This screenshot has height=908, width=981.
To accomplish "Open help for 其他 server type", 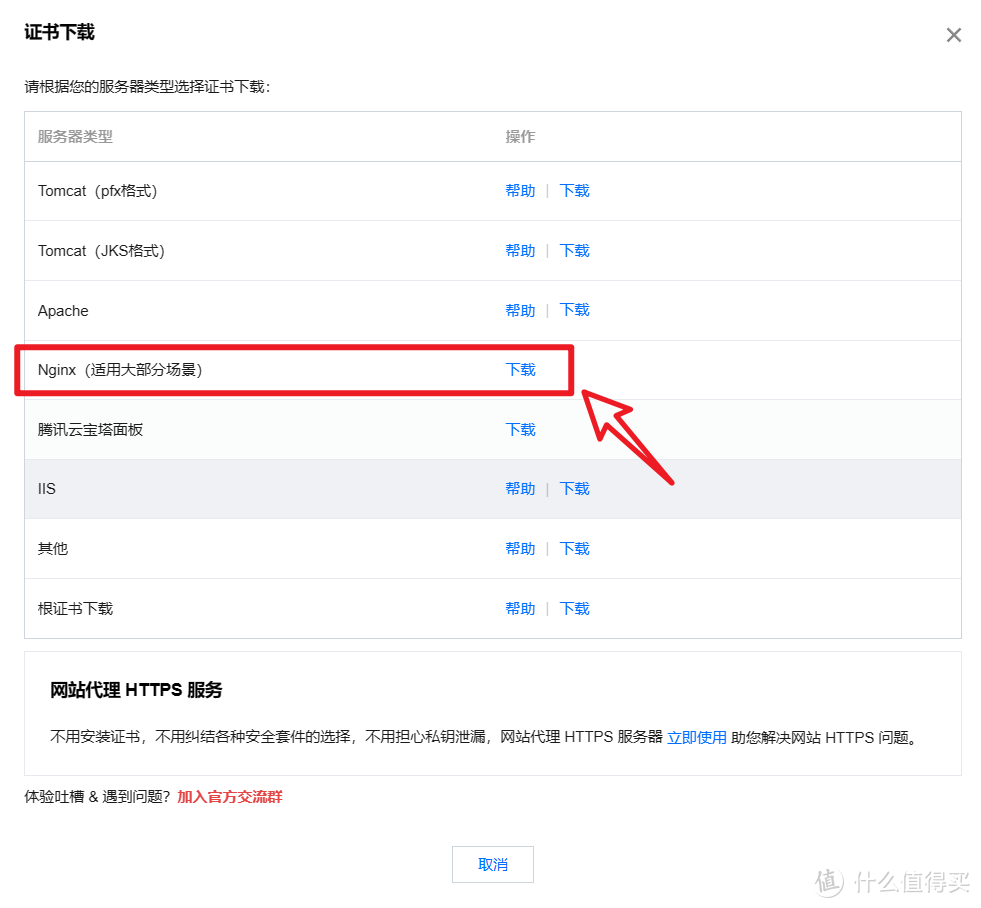I will 520,549.
